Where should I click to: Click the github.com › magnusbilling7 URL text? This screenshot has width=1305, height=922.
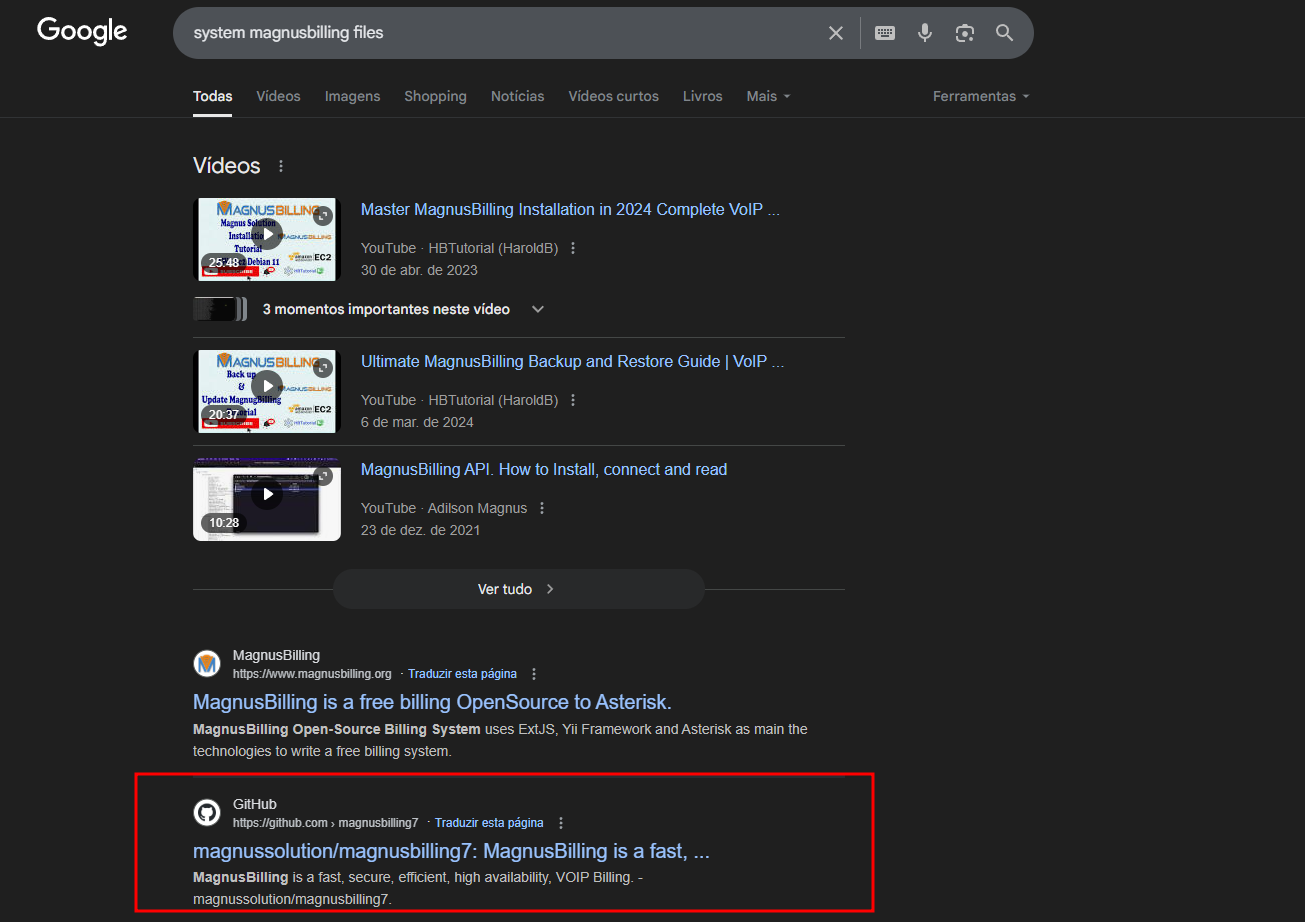pos(325,823)
